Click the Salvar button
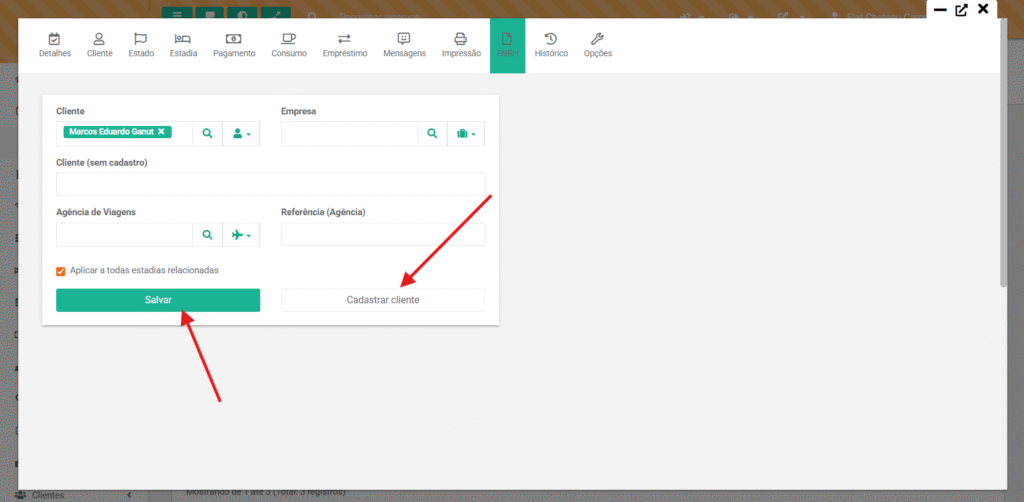Viewport: 1024px width, 502px height. (158, 300)
